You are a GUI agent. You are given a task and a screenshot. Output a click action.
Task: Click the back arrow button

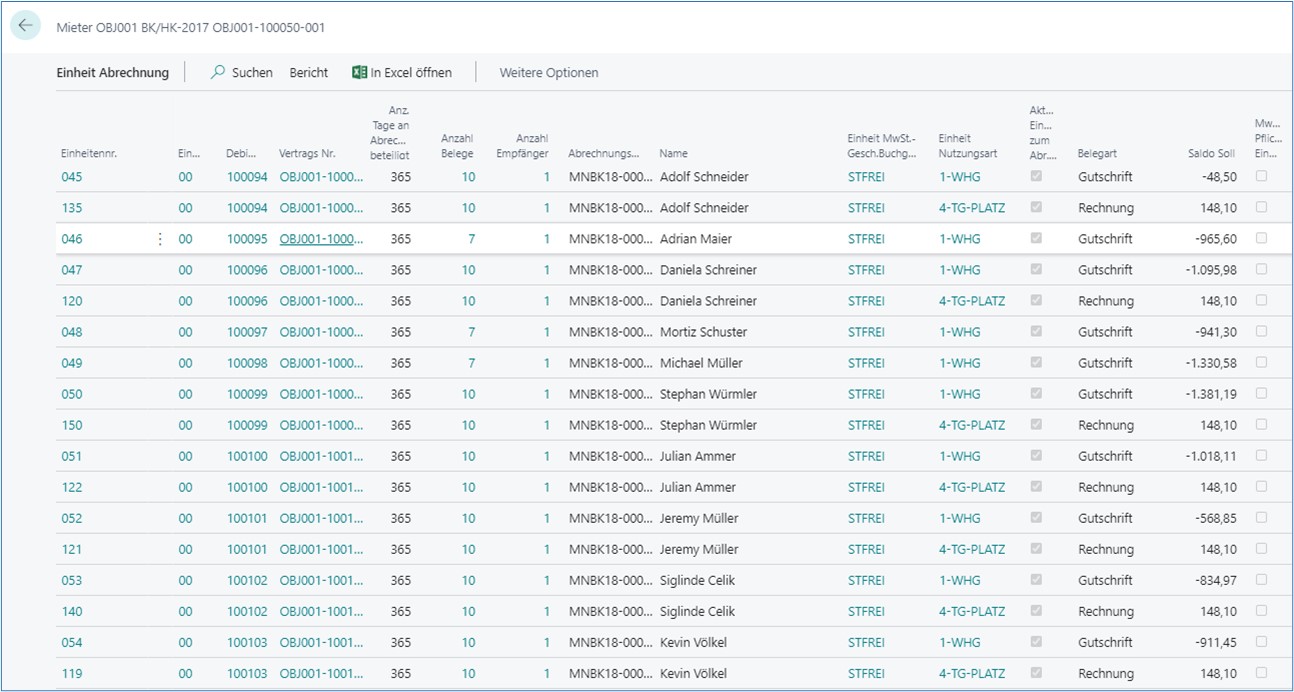click(25, 26)
